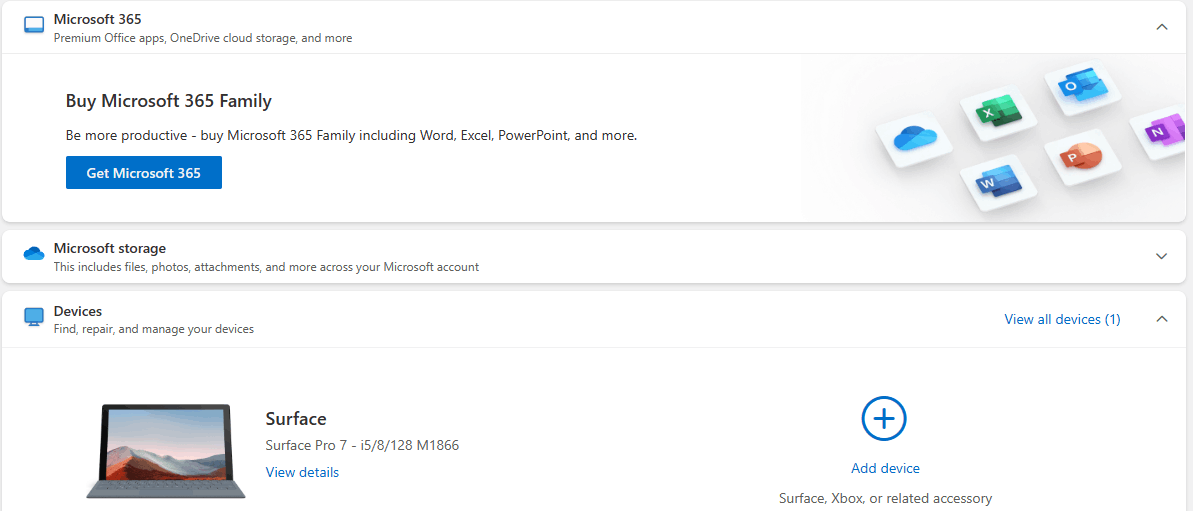Click the PowerPoint app tile

click(1081, 156)
